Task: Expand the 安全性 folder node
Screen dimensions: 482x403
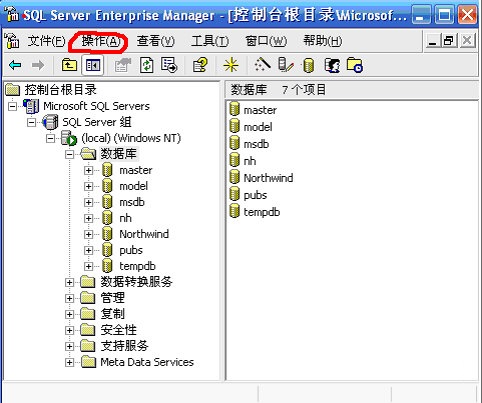Action: point(69,330)
